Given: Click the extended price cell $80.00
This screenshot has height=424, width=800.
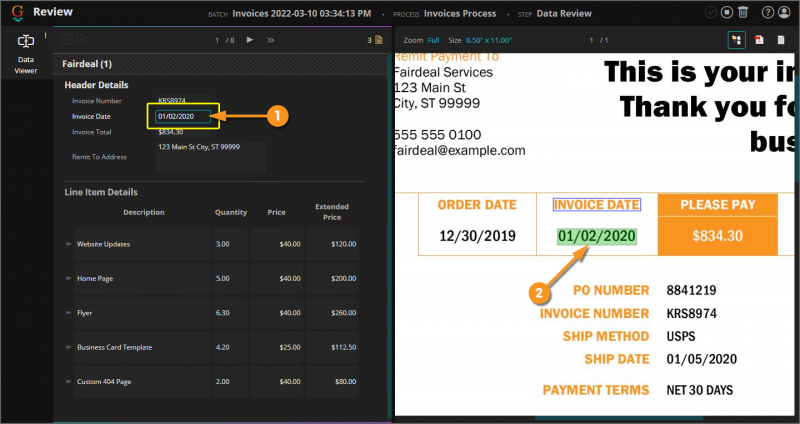Looking at the screenshot, I should pos(332,382).
